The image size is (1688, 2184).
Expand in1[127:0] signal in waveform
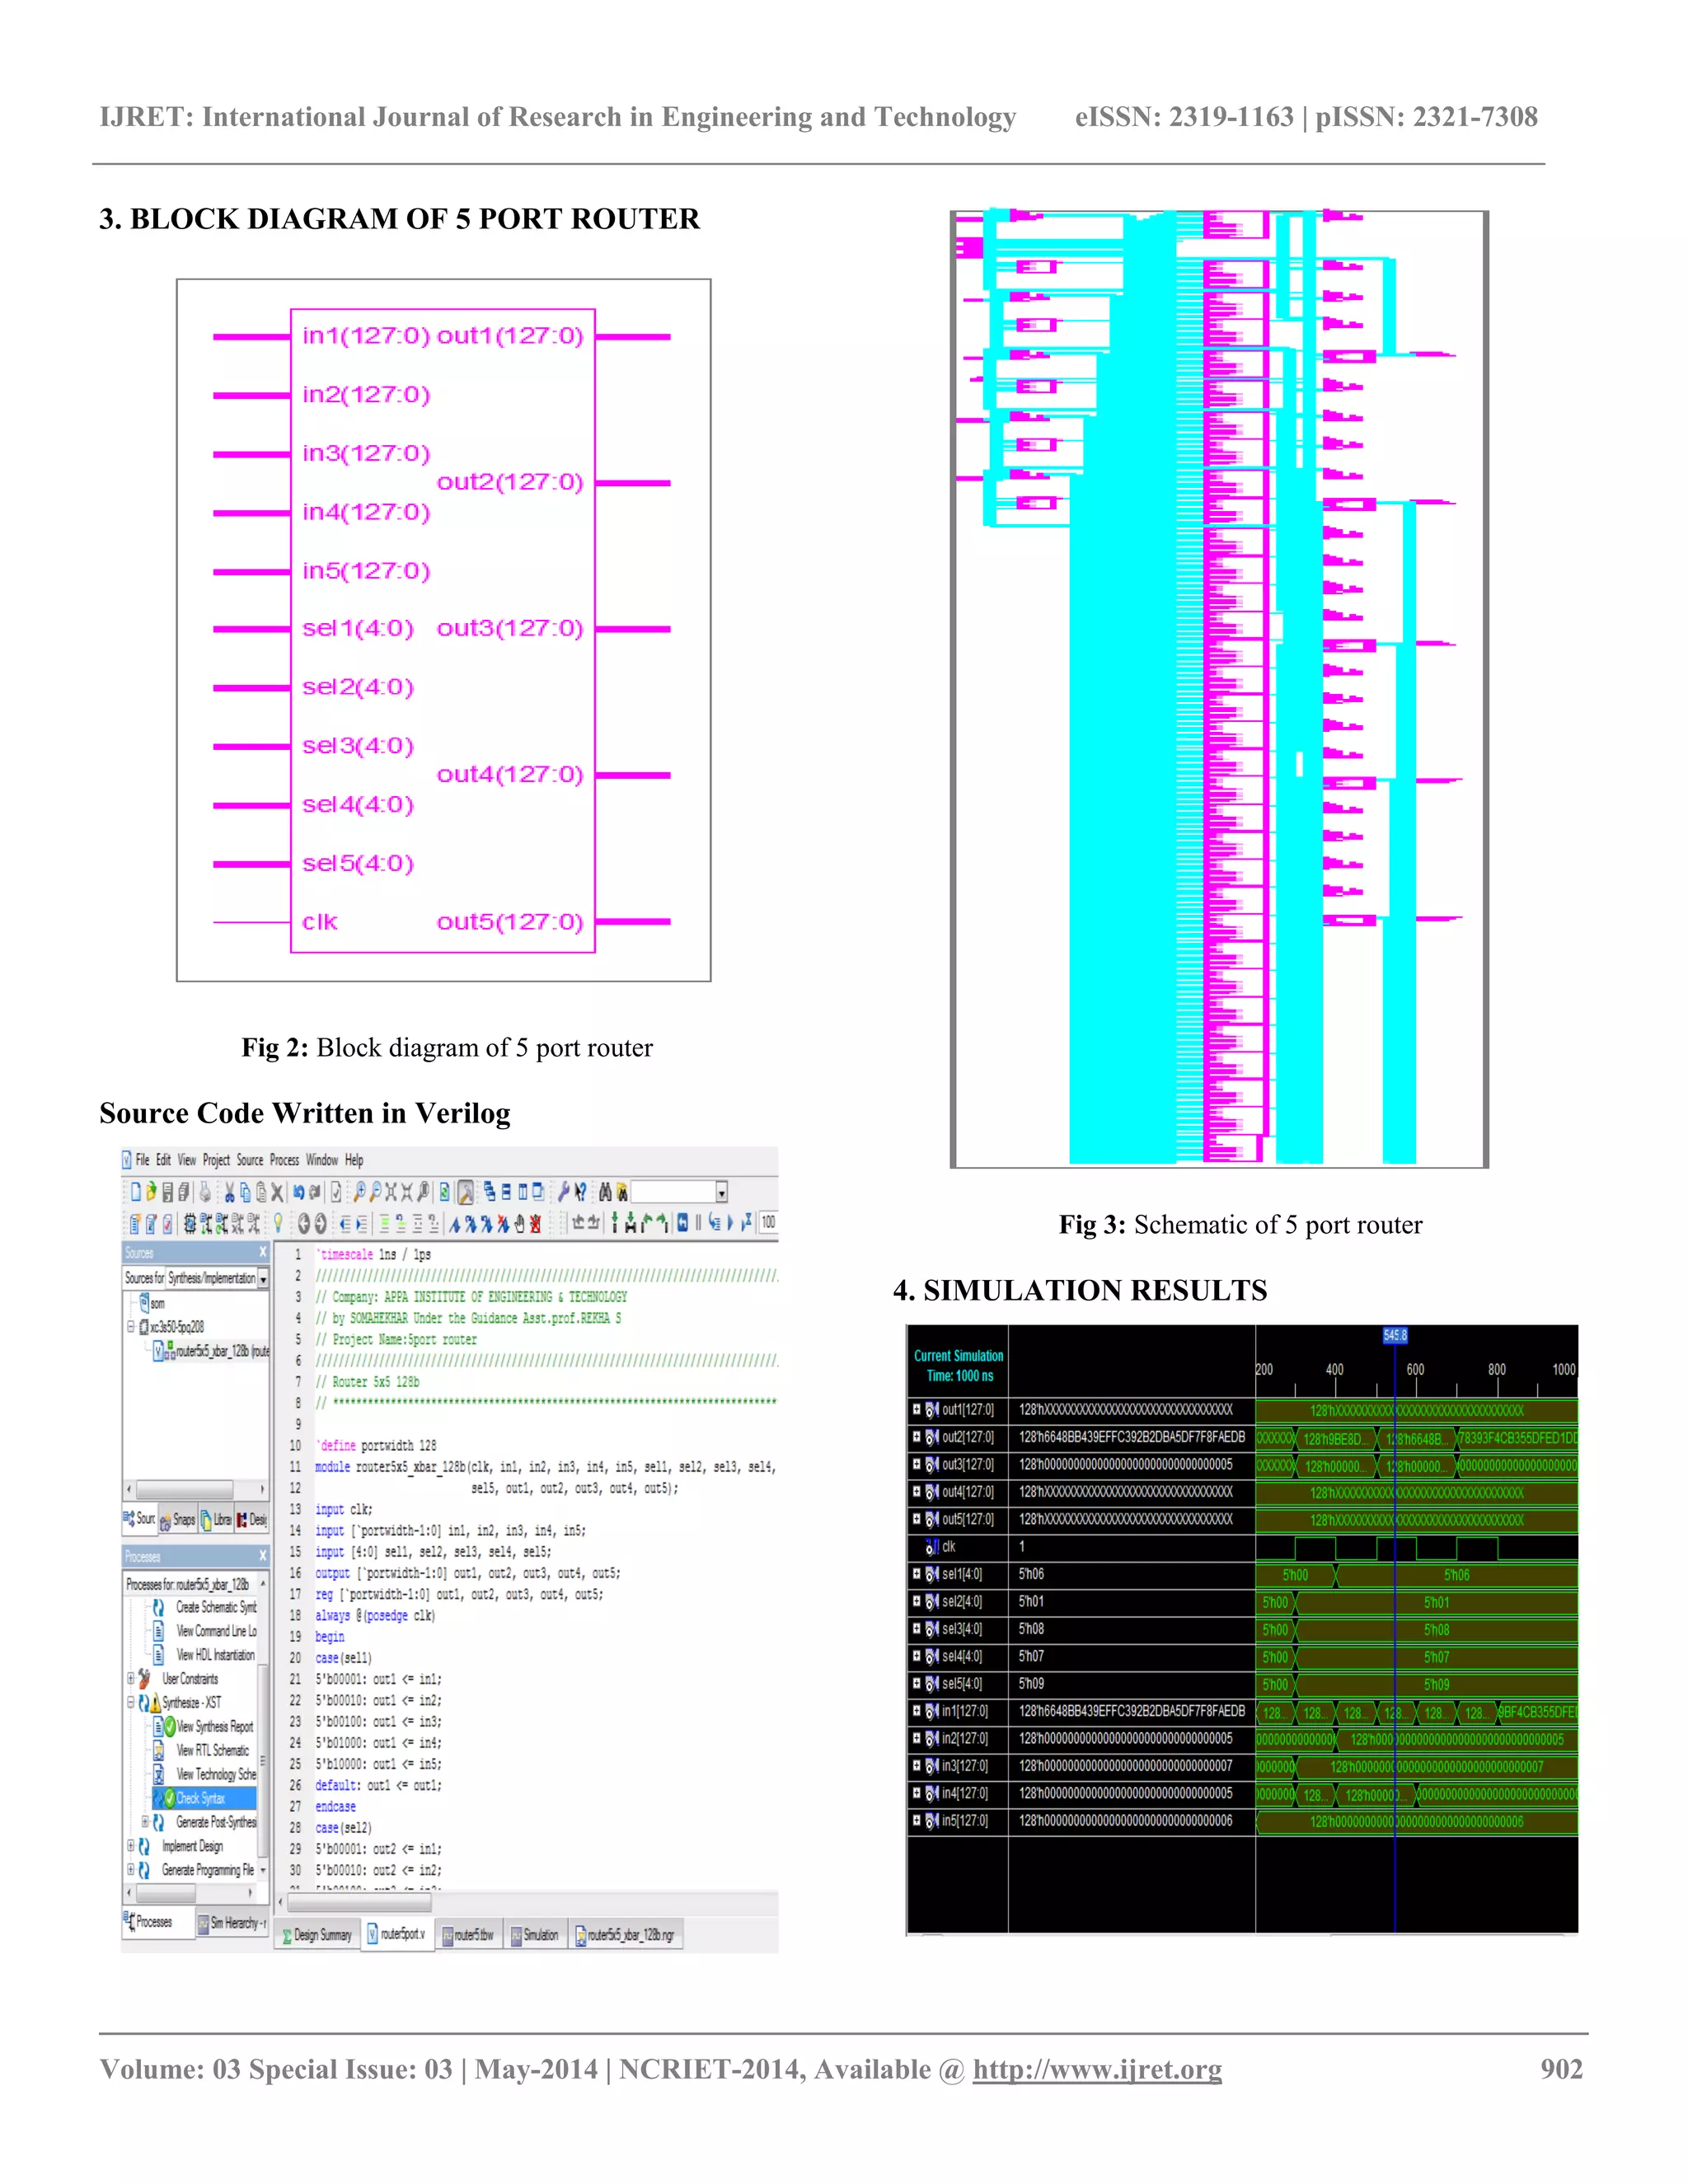coord(916,1711)
